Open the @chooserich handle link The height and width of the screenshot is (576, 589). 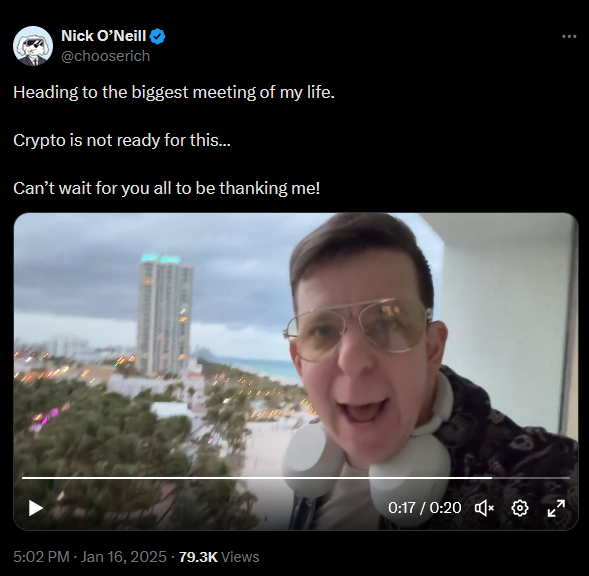point(106,56)
